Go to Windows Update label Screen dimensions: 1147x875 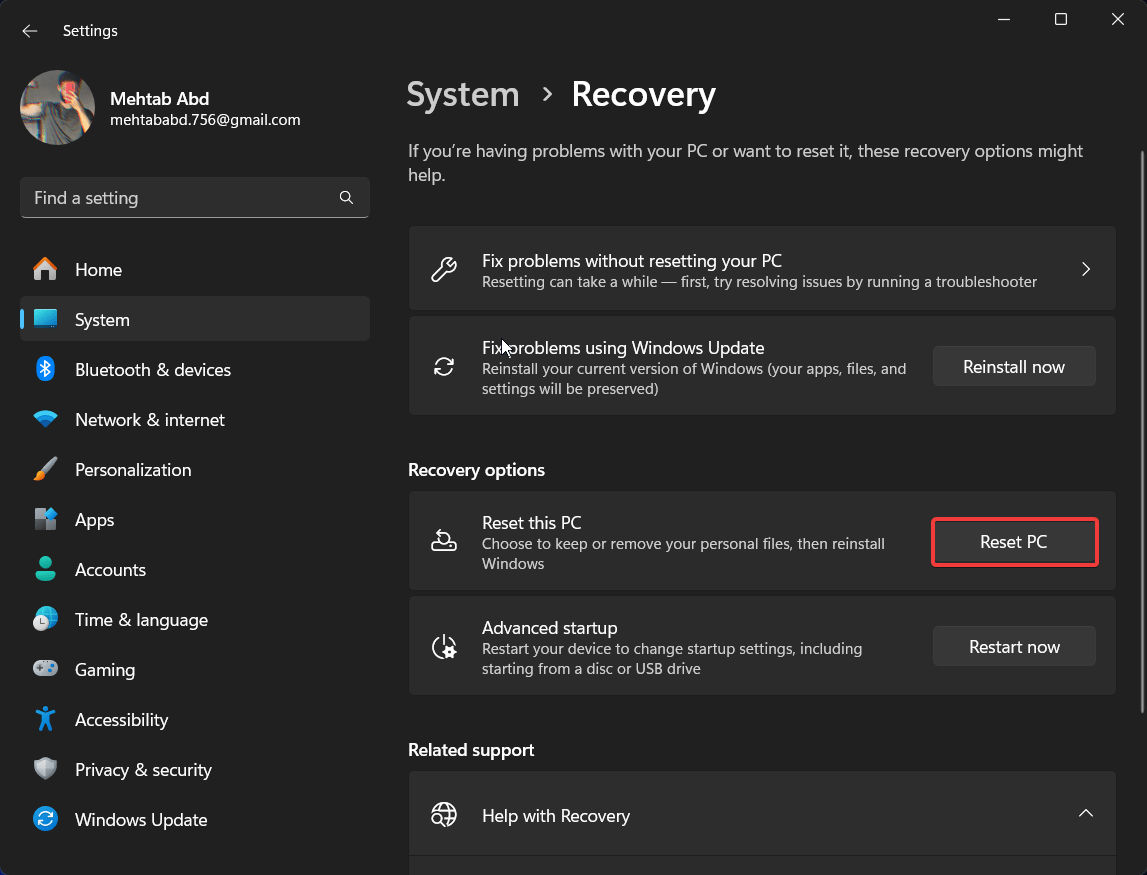(x=141, y=820)
